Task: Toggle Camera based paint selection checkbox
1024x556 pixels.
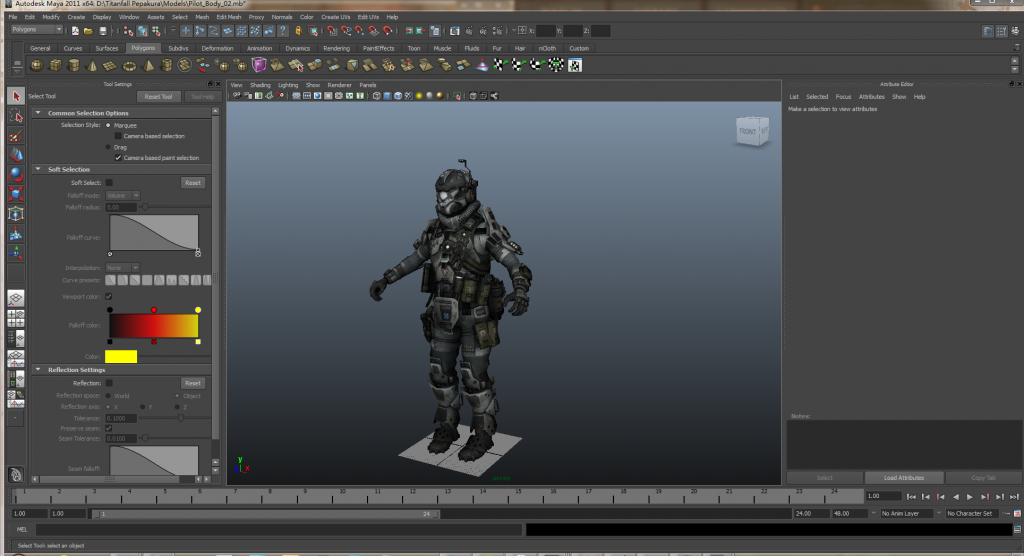Action: pyautogui.click(x=118, y=158)
